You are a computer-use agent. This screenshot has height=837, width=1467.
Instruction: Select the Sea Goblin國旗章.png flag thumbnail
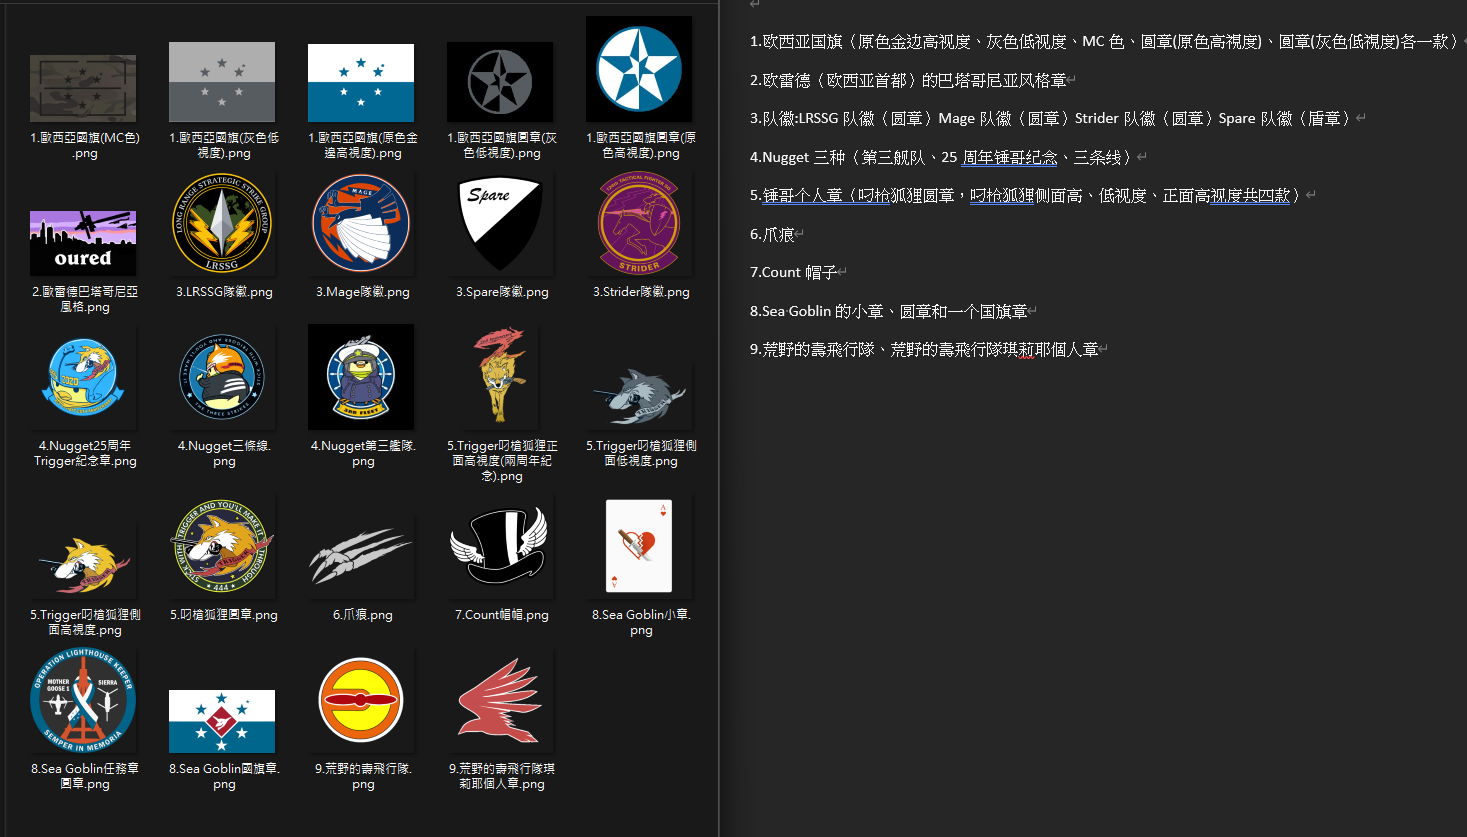point(222,720)
